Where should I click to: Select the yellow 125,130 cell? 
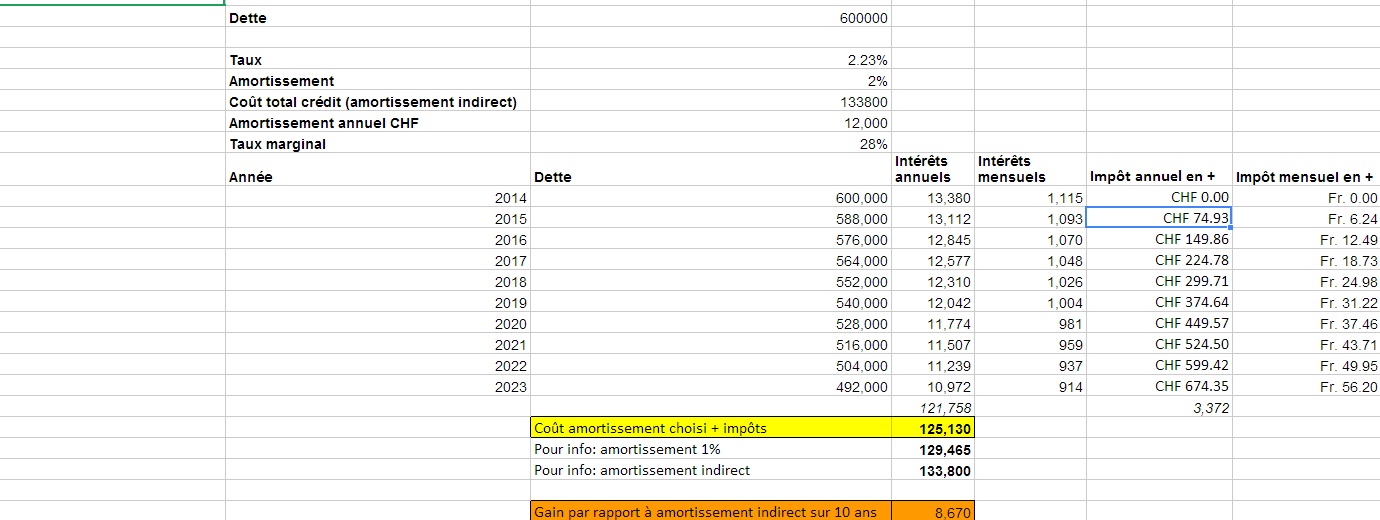point(932,428)
